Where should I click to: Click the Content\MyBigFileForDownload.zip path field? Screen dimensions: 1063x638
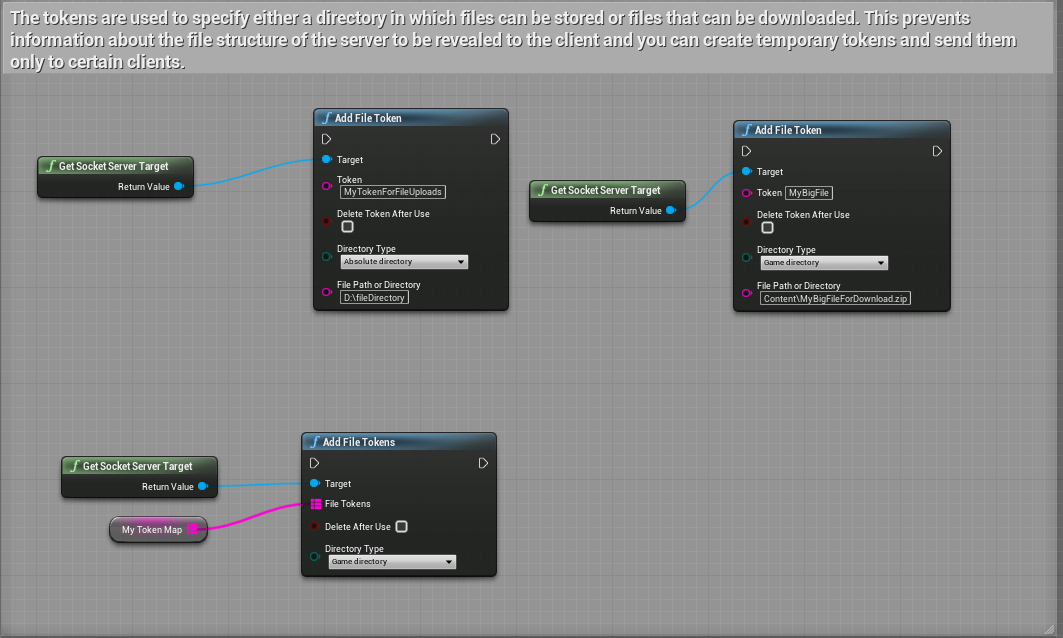(835, 298)
